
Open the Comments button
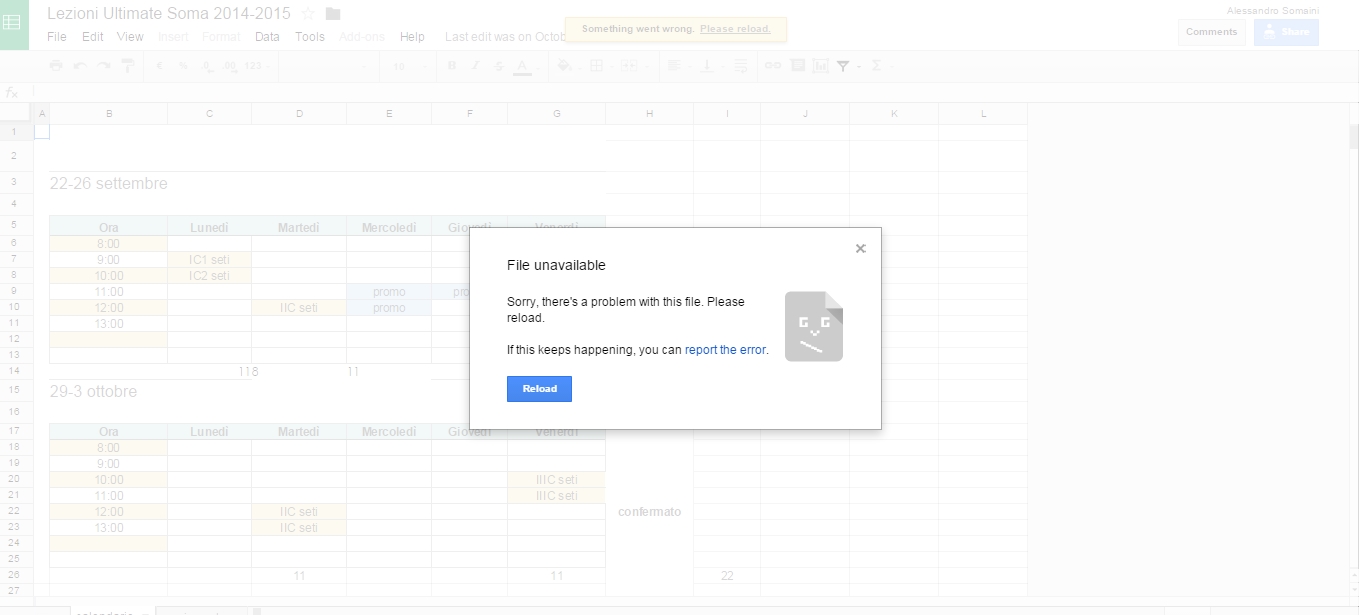[1211, 32]
